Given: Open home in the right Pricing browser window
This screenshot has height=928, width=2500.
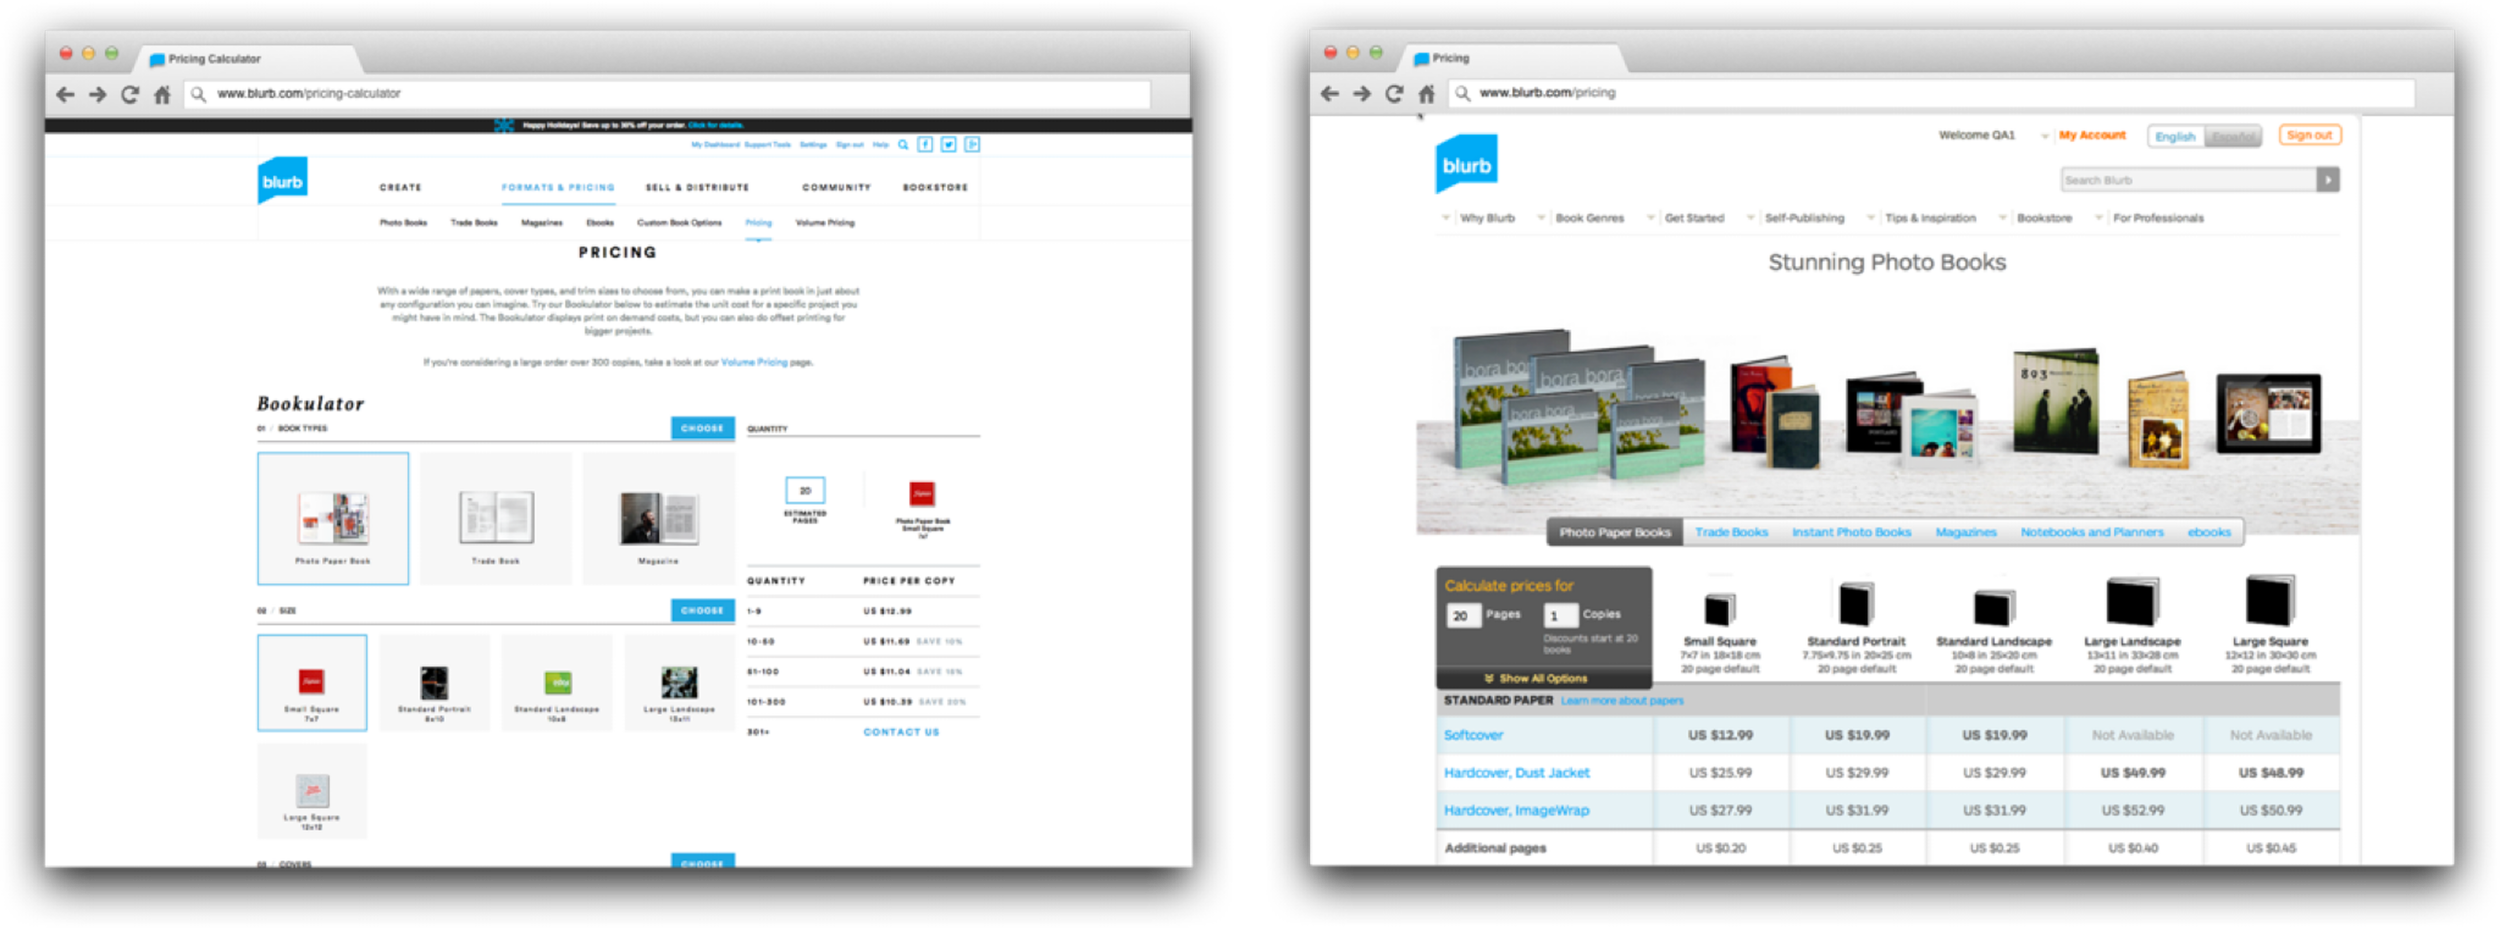Looking at the screenshot, I should pos(1427,93).
